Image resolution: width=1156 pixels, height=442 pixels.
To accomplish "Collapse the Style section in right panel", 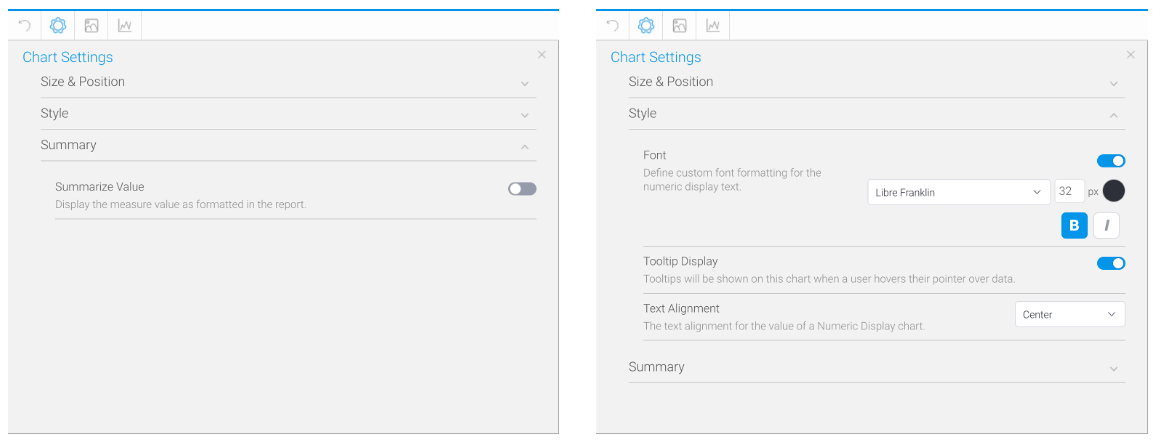I will 877,114.
